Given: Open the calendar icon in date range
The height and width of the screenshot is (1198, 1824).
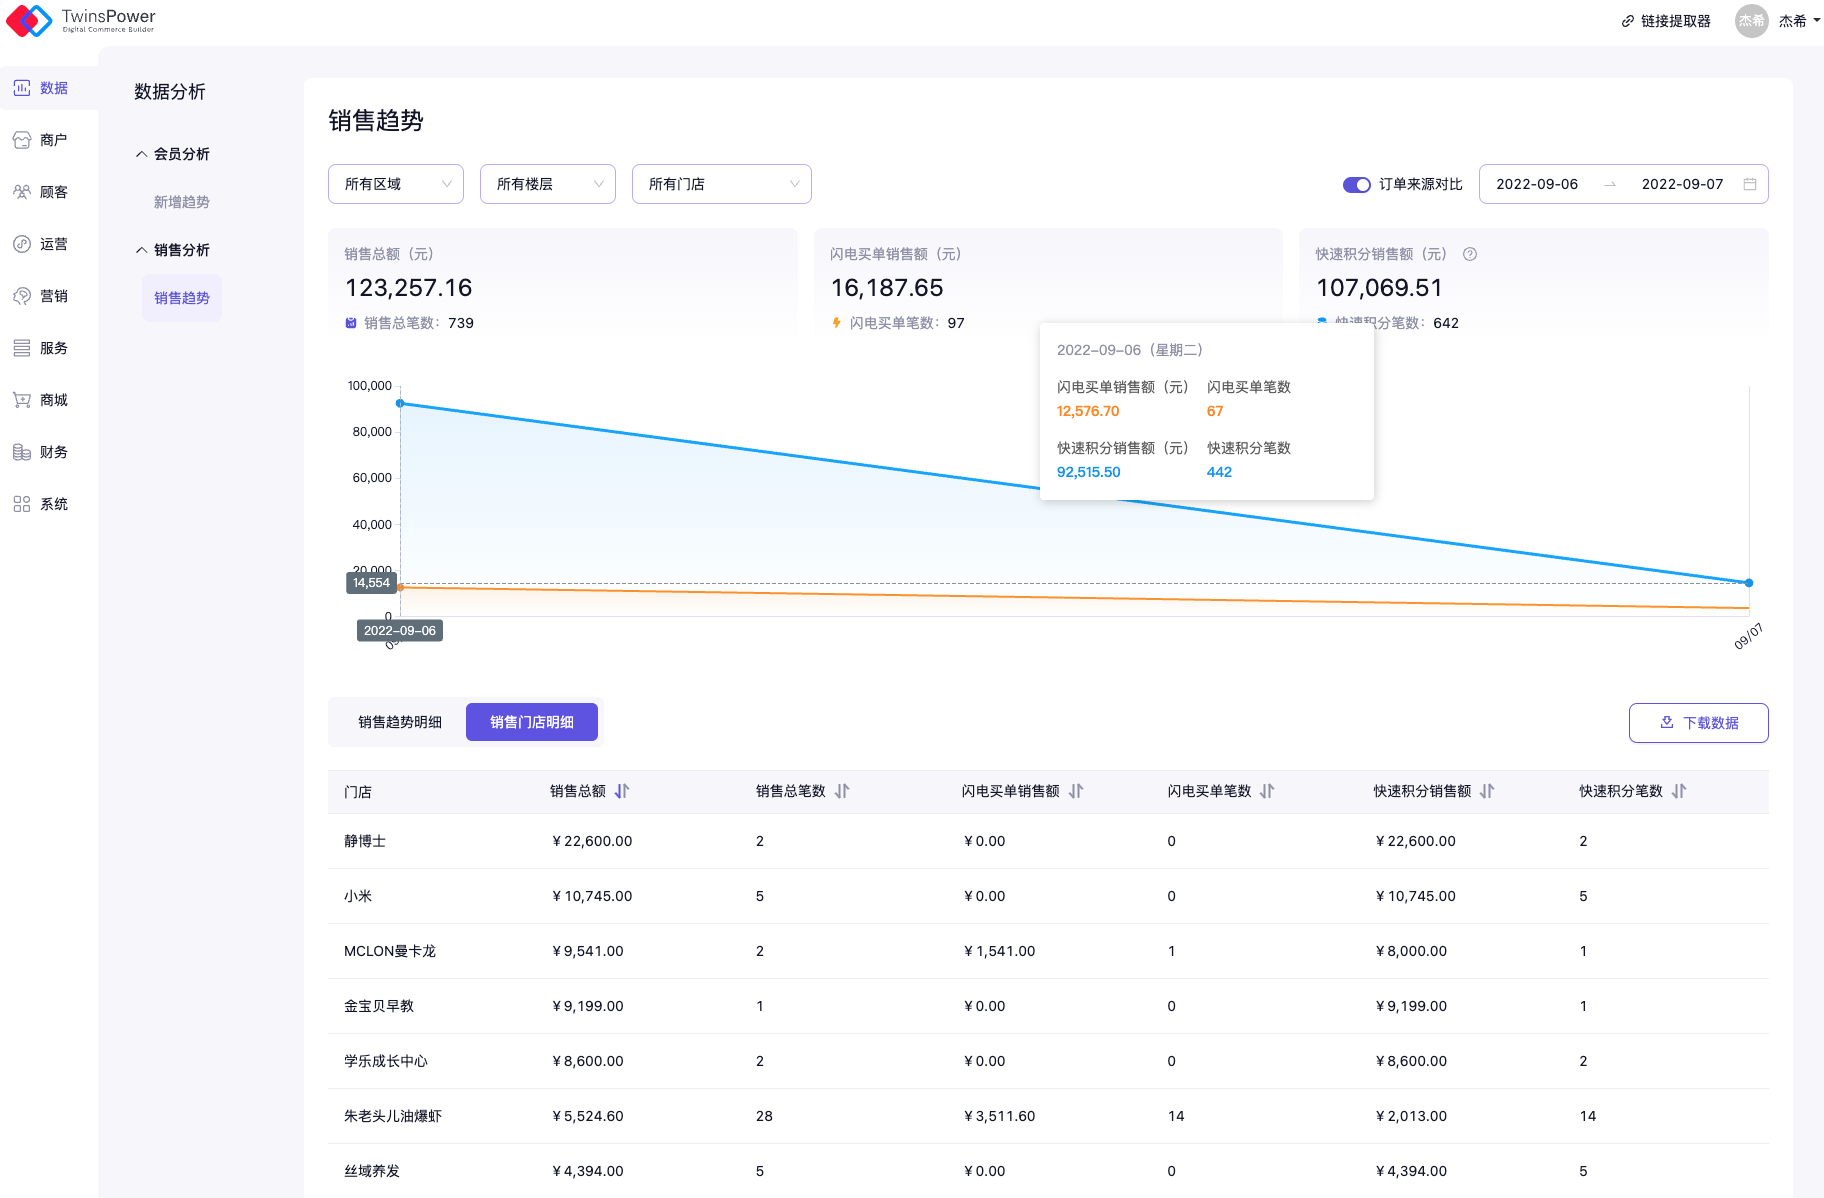Looking at the screenshot, I should [1749, 184].
